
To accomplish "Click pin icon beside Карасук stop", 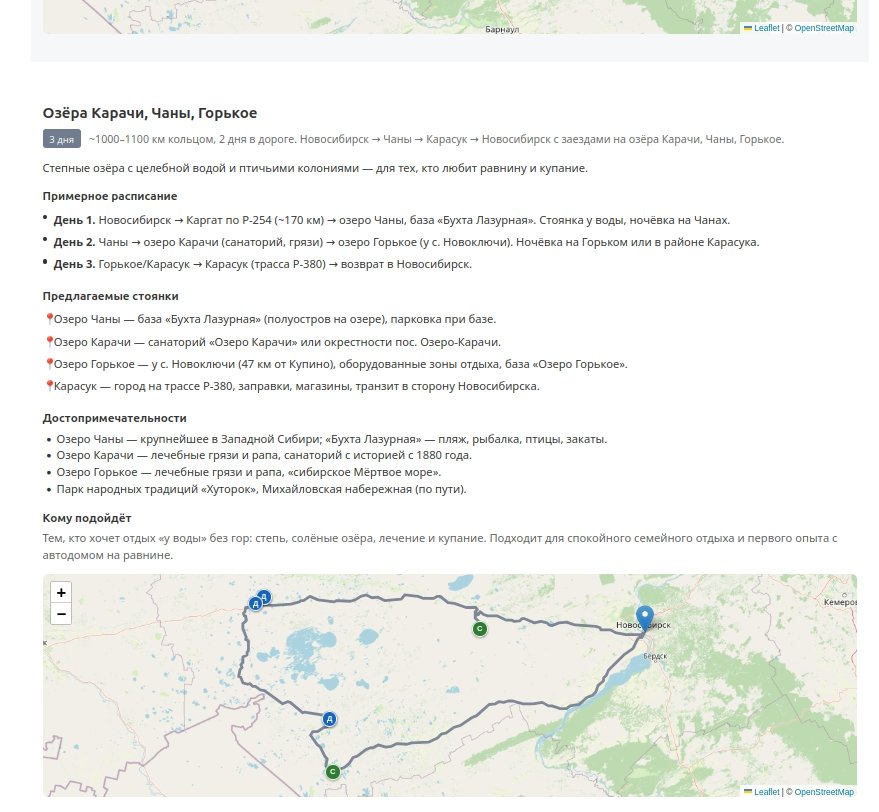I will [49, 386].
